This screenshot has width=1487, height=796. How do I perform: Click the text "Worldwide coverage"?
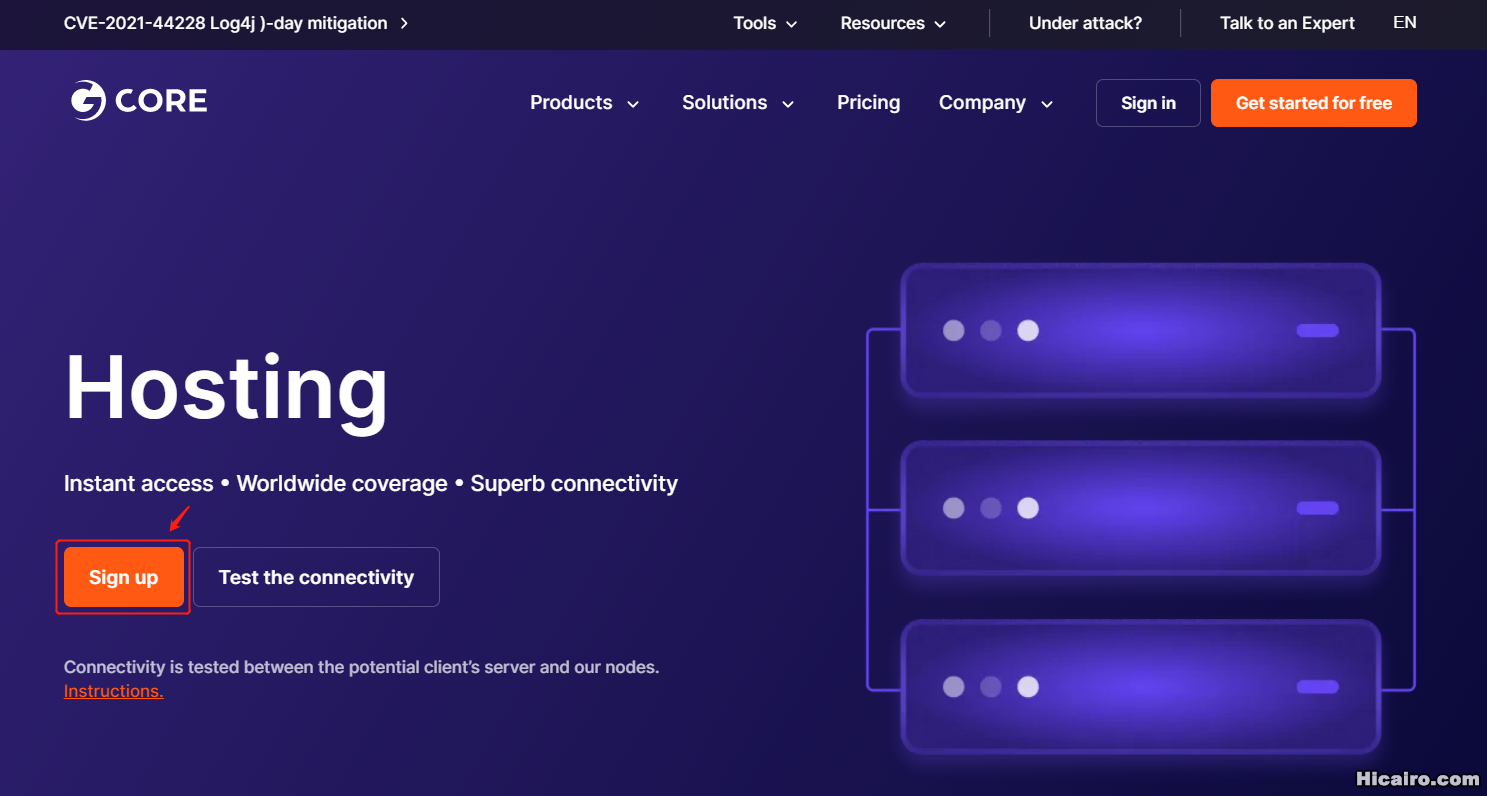point(342,483)
